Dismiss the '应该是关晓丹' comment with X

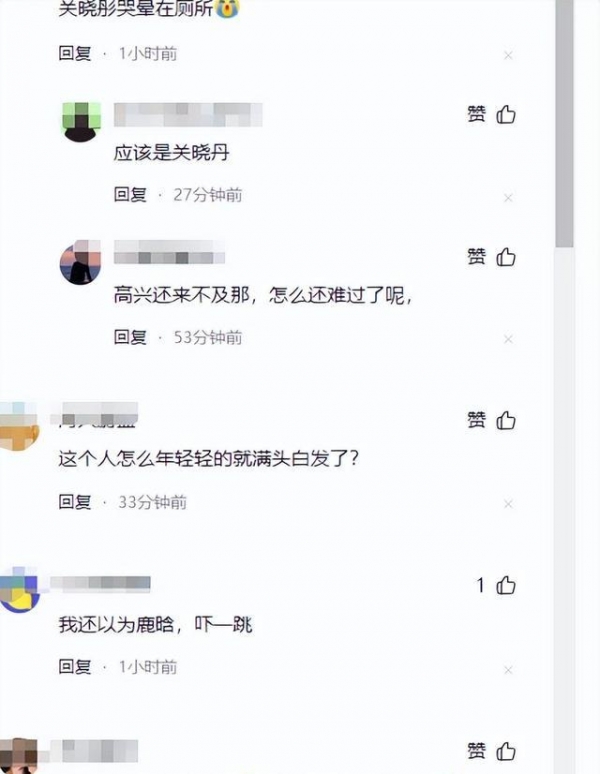click(508, 198)
